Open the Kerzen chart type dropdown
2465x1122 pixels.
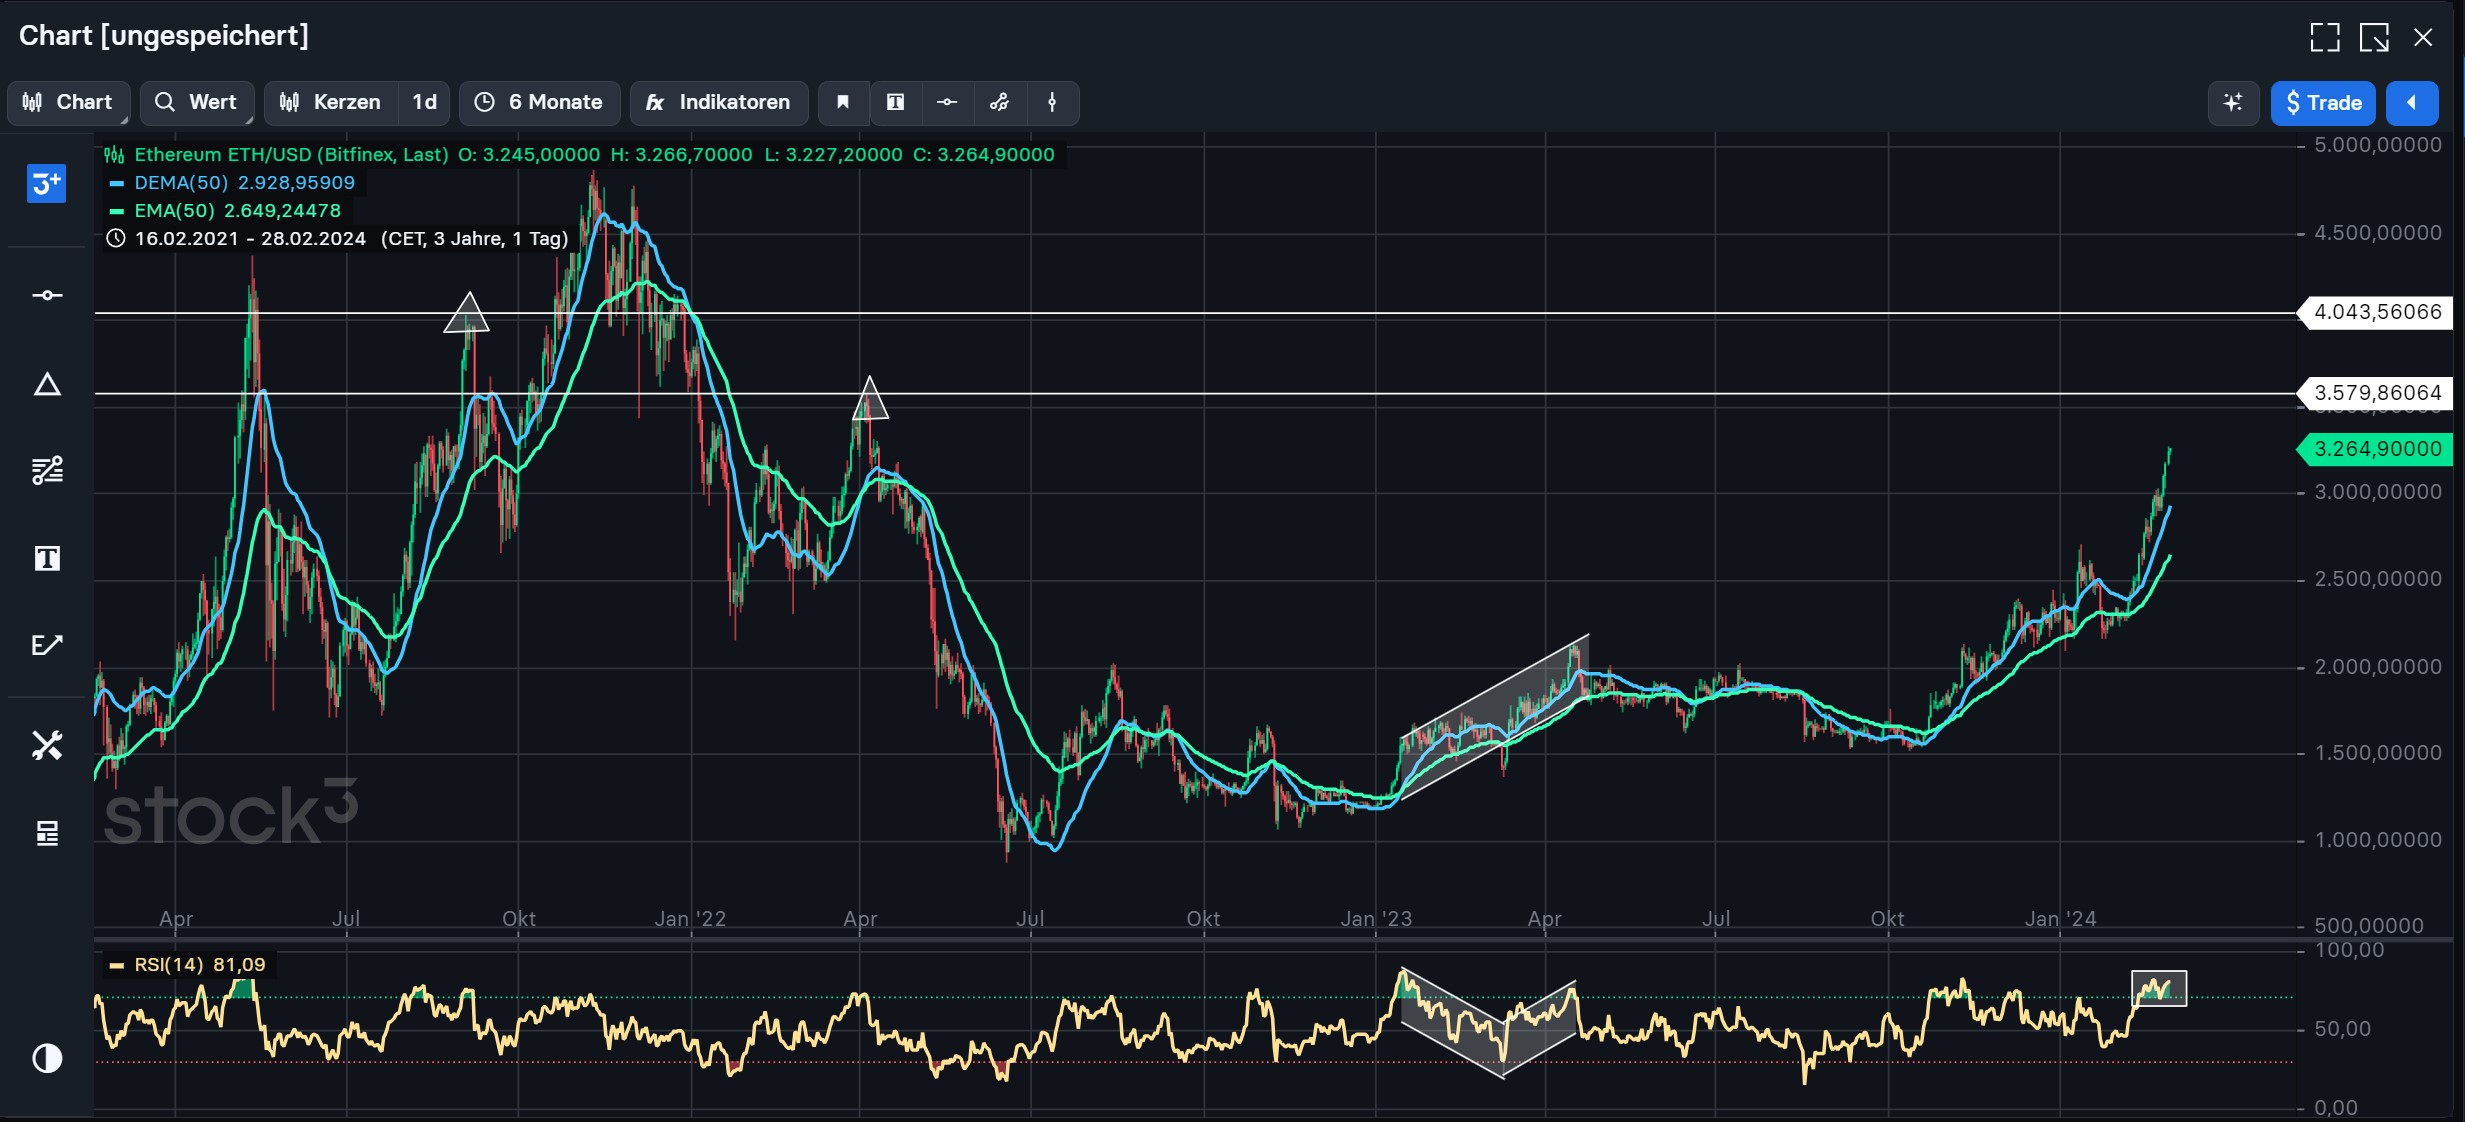pos(330,102)
